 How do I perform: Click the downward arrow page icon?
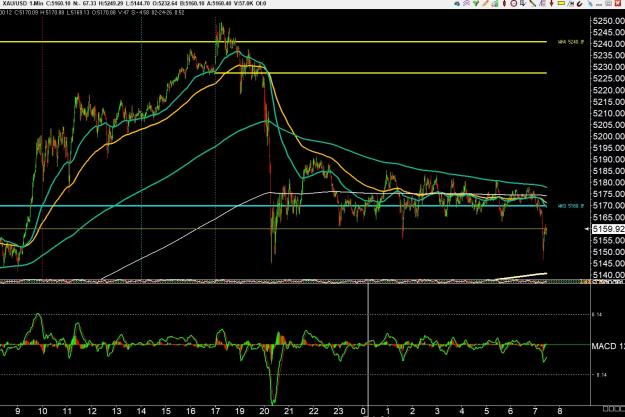tap(523, 3)
